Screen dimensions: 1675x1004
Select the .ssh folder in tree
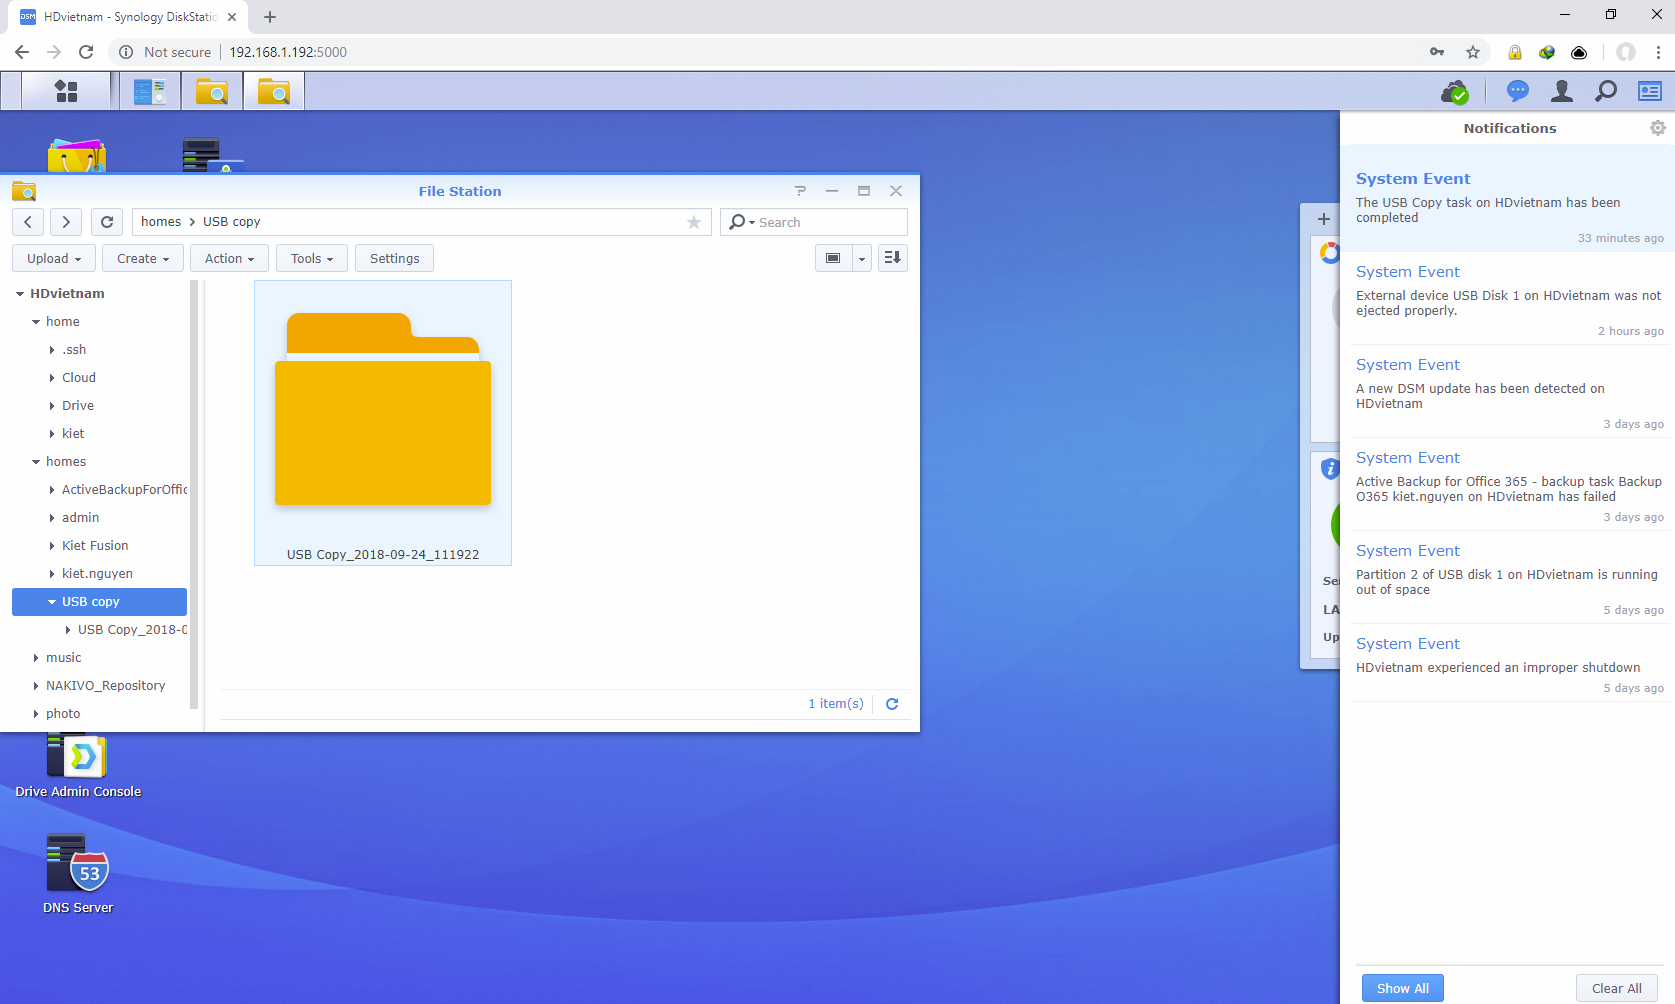[x=74, y=350]
